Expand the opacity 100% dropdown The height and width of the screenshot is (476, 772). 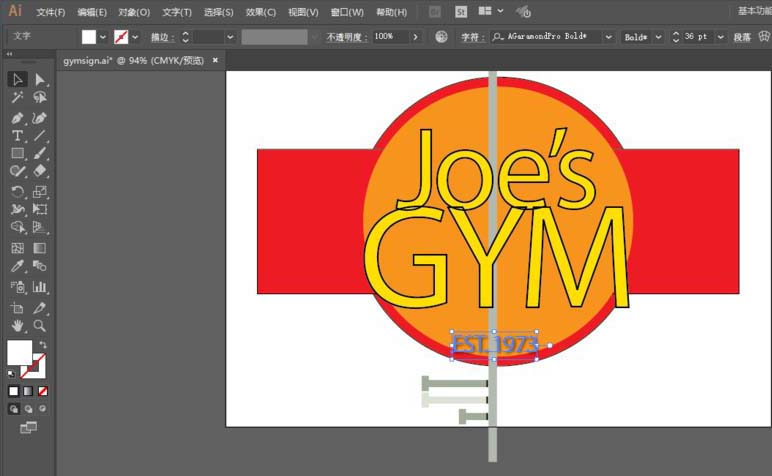[415, 37]
